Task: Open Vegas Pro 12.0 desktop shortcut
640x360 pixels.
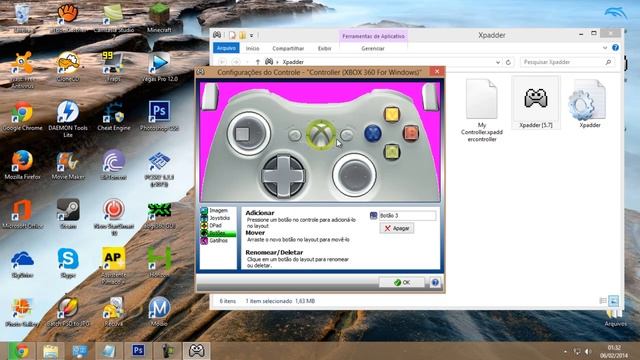Action: click(x=159, y=67)
